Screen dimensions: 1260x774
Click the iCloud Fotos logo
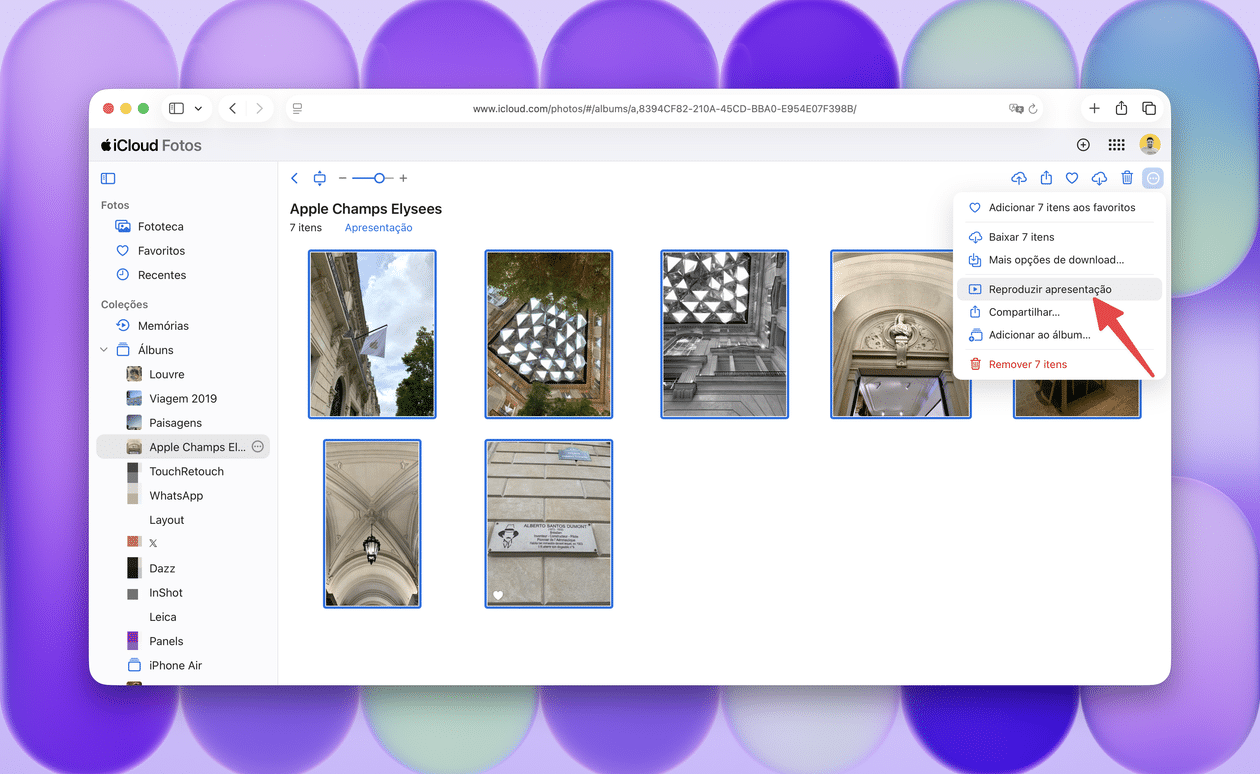151,145
